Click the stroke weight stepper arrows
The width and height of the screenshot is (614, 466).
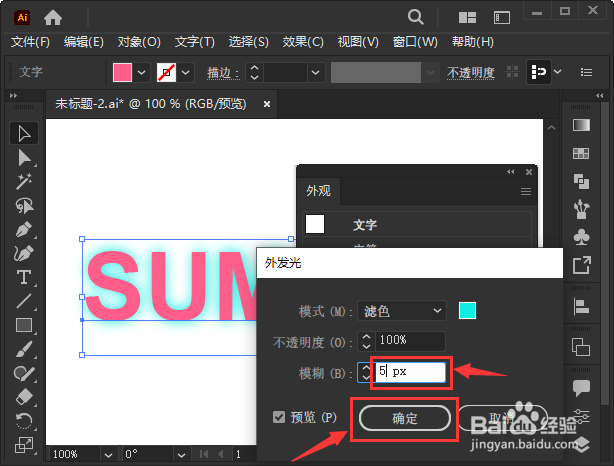pos(254,72)
